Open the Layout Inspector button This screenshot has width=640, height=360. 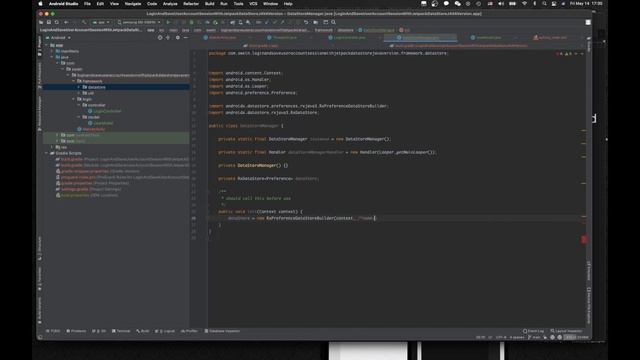click(567, 331)
